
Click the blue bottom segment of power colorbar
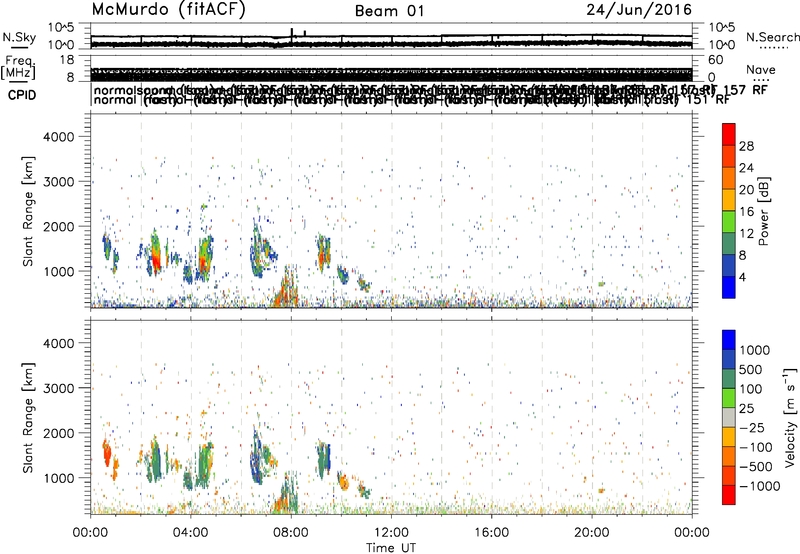729,287
